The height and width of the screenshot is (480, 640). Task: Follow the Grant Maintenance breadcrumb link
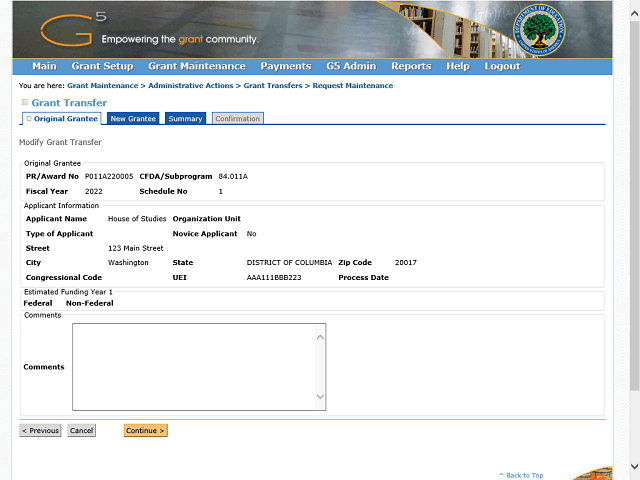click(102, 86)
